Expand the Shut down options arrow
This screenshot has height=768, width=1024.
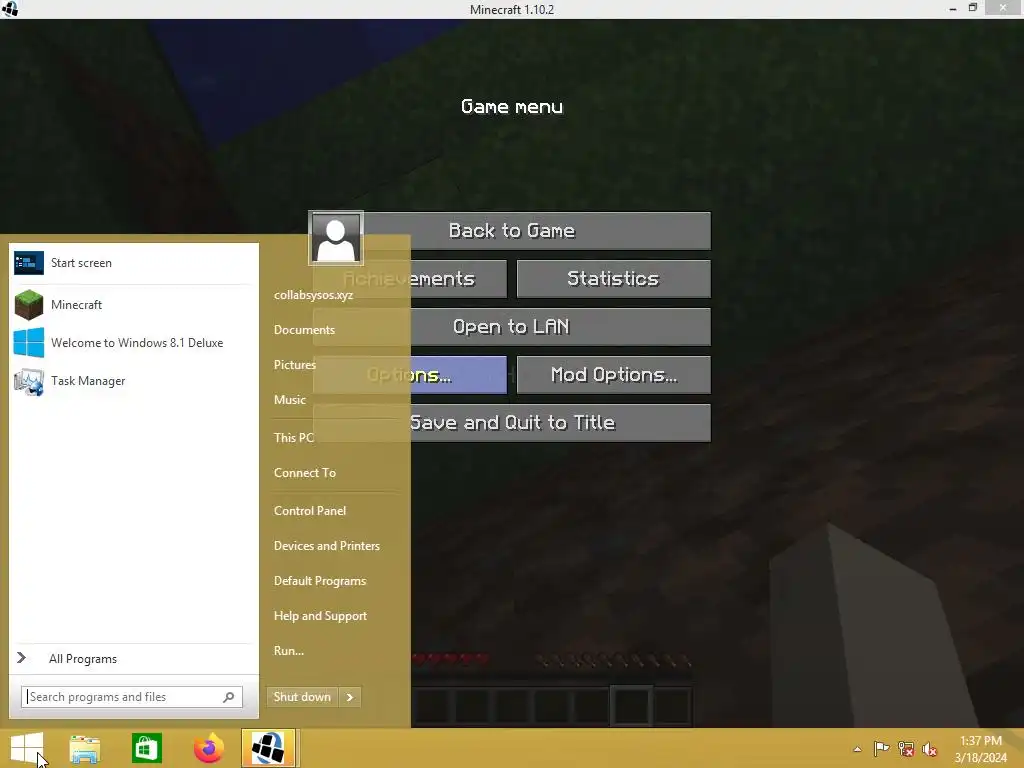point(350,697)
